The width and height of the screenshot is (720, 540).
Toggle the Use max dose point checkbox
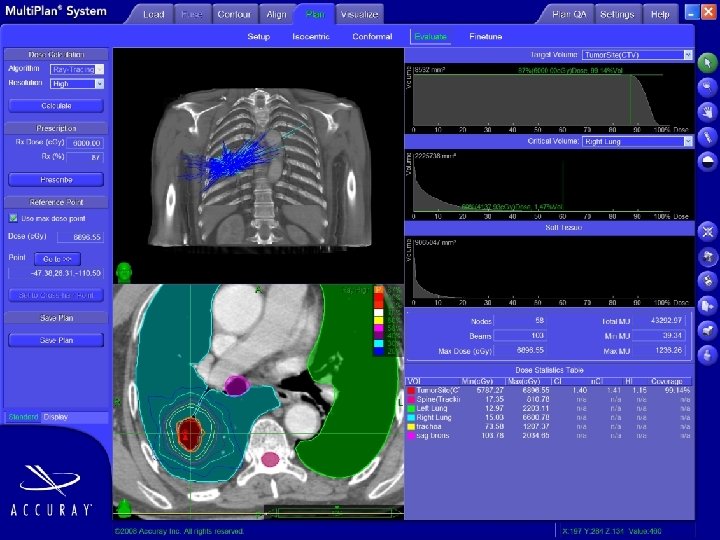(13, 218)
